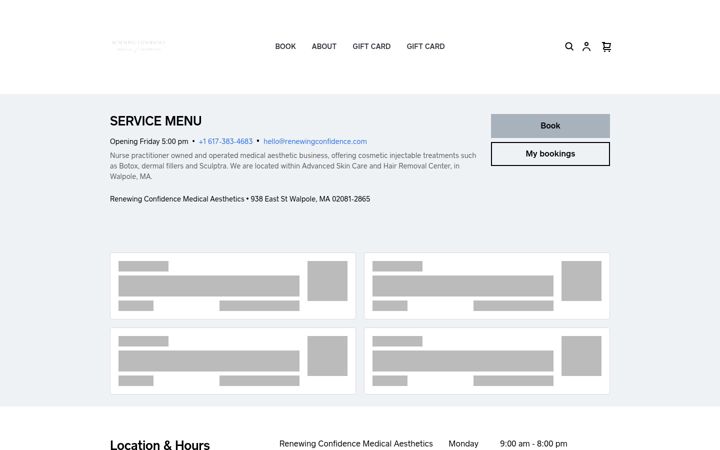720x450 pixels.
Task: Open the account profile icon
Action: [x=586, y=46]
